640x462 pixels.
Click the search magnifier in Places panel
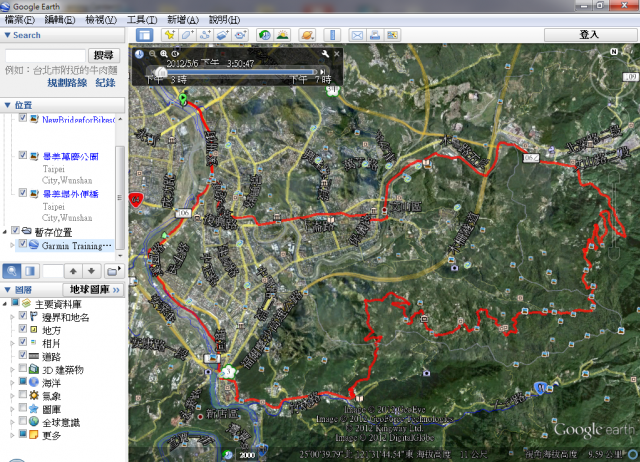coord(12,271)
